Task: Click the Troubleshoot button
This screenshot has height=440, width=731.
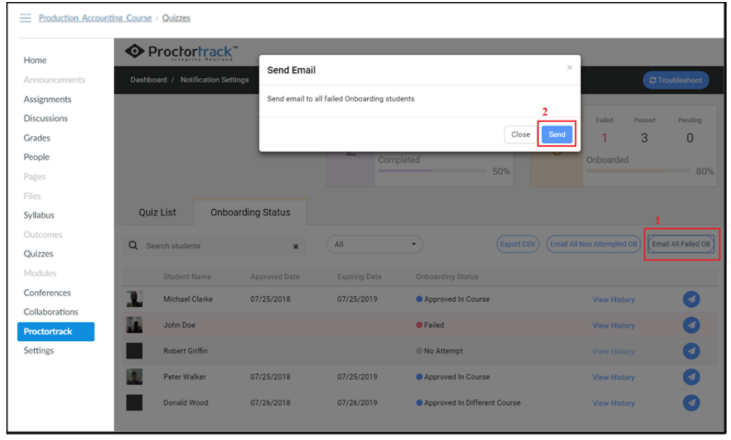Action: pyautogui.click(x=676, y=80)
